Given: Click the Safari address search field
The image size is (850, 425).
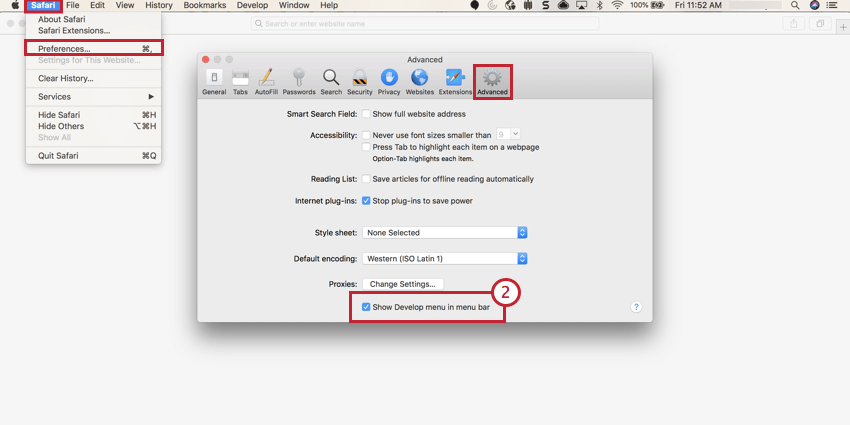Looking at the screenshot, I should (x=425, y=23).
